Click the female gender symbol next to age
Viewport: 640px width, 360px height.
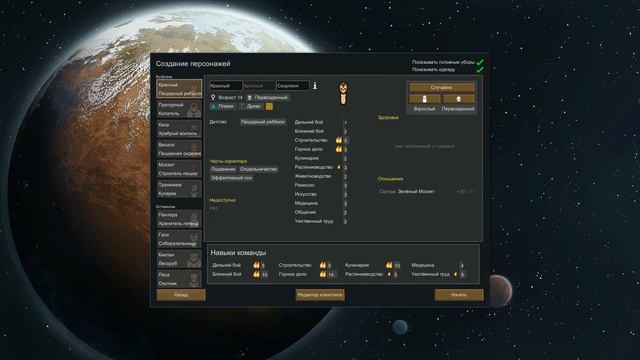pos(213,98)
